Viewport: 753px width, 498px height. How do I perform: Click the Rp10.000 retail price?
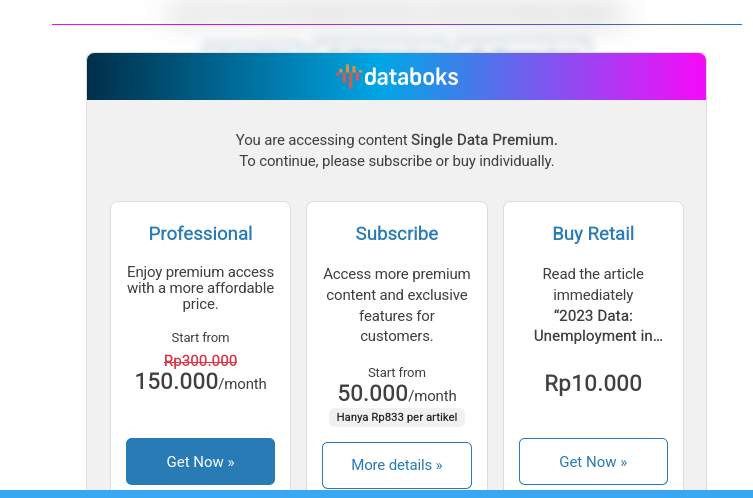click(x=593, y=383)
